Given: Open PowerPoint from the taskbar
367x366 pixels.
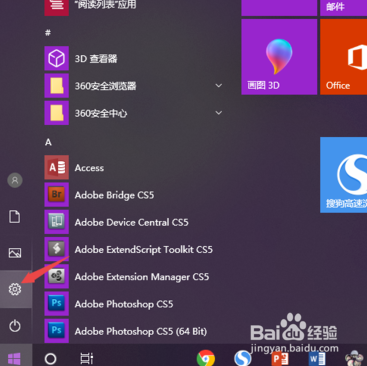Looking at the screenshot, I should (280, 359).
